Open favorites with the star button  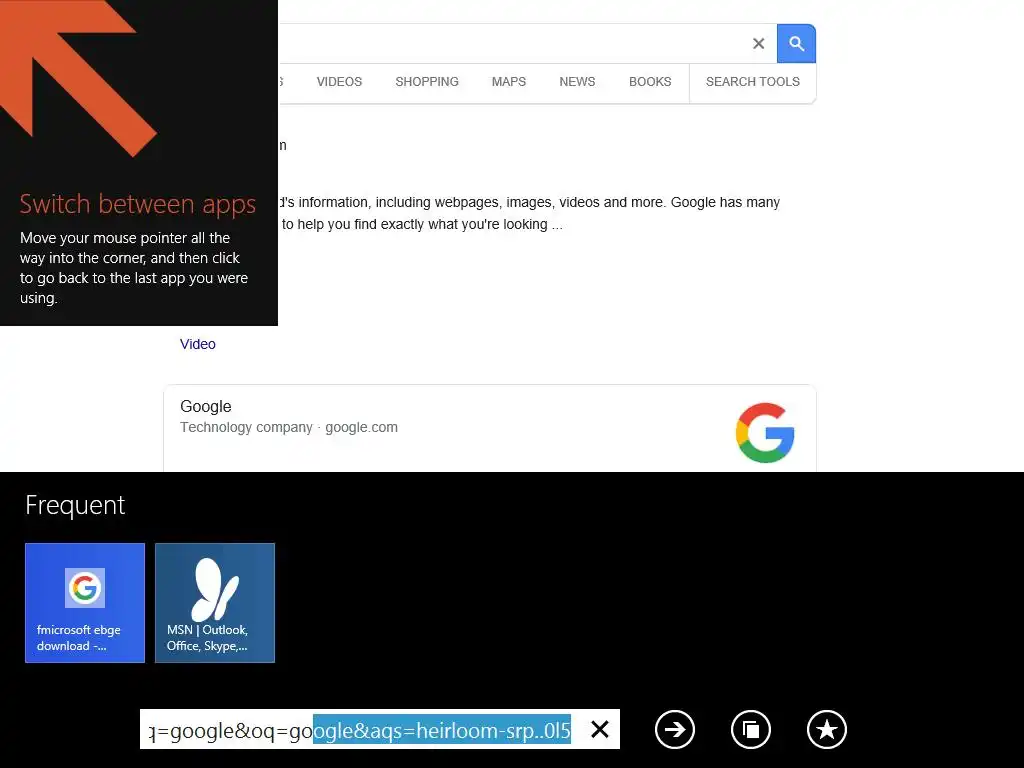coord(827,729)
